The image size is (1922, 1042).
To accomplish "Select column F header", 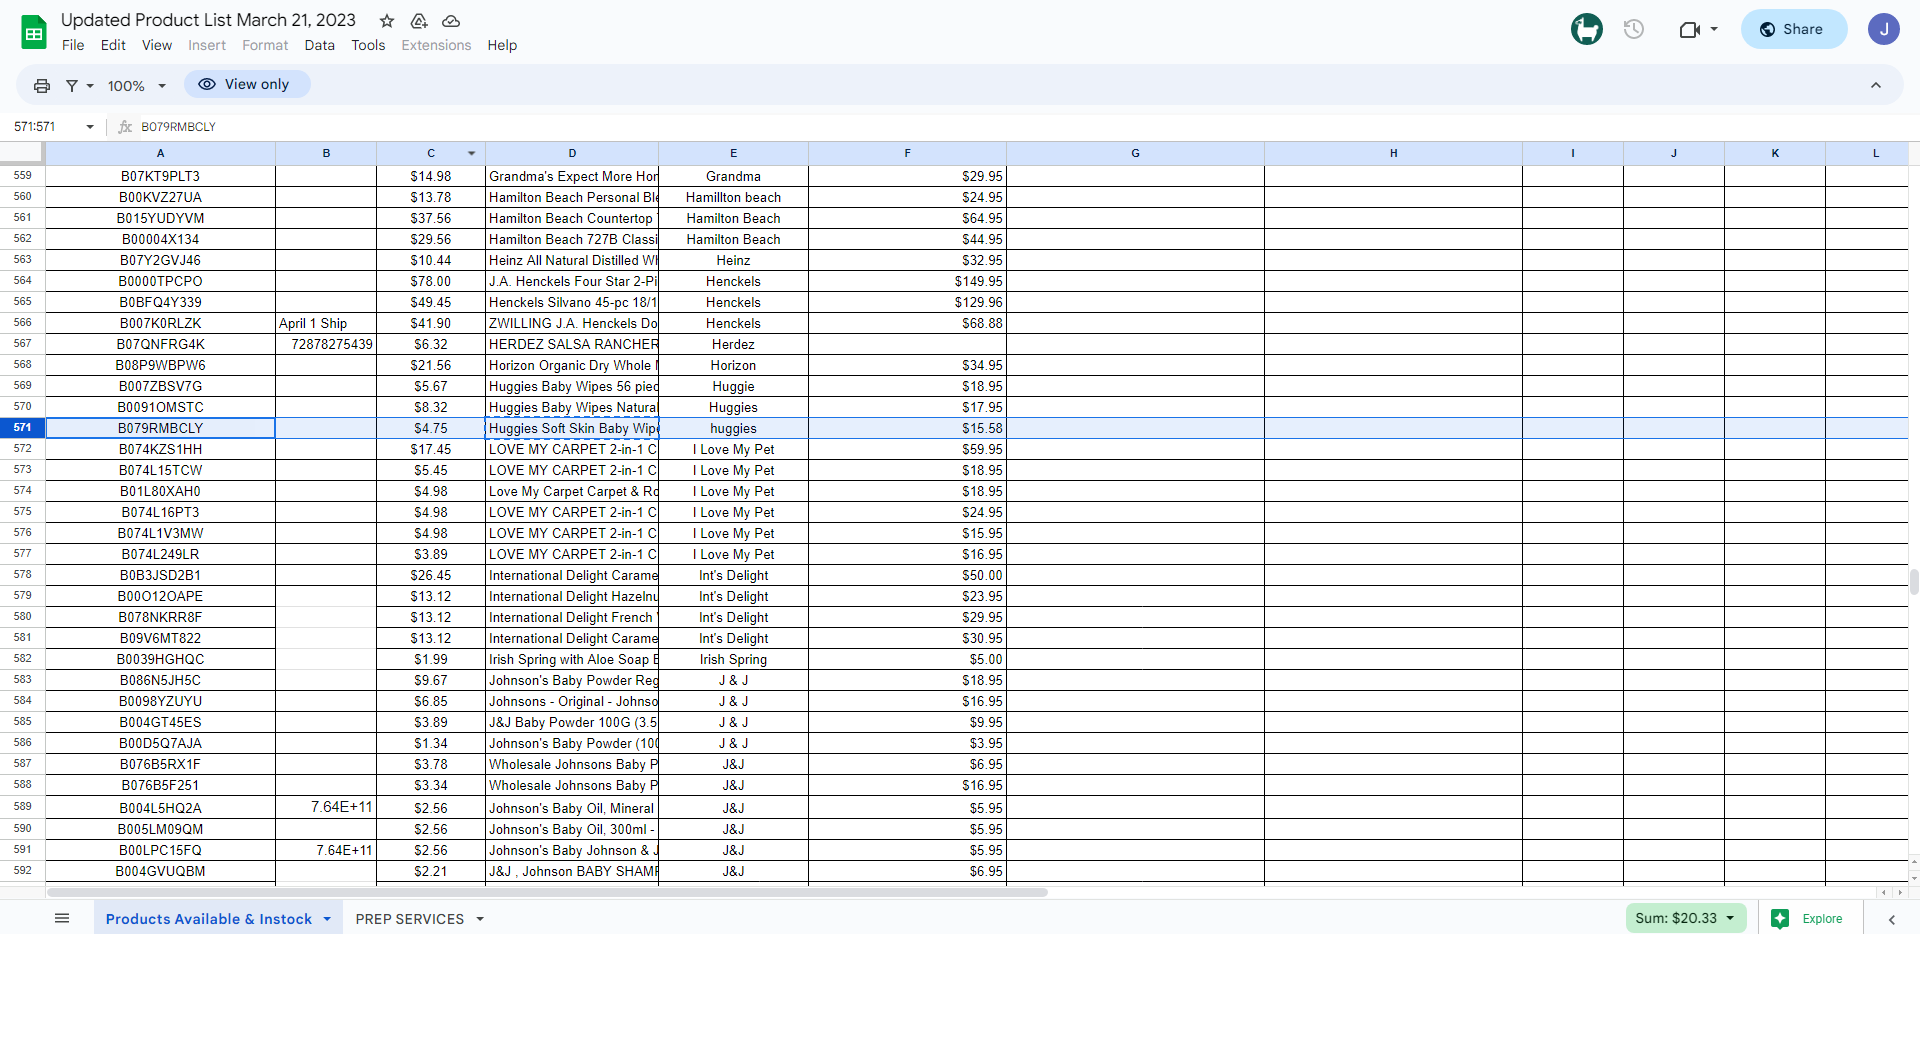I will (907, 153).
